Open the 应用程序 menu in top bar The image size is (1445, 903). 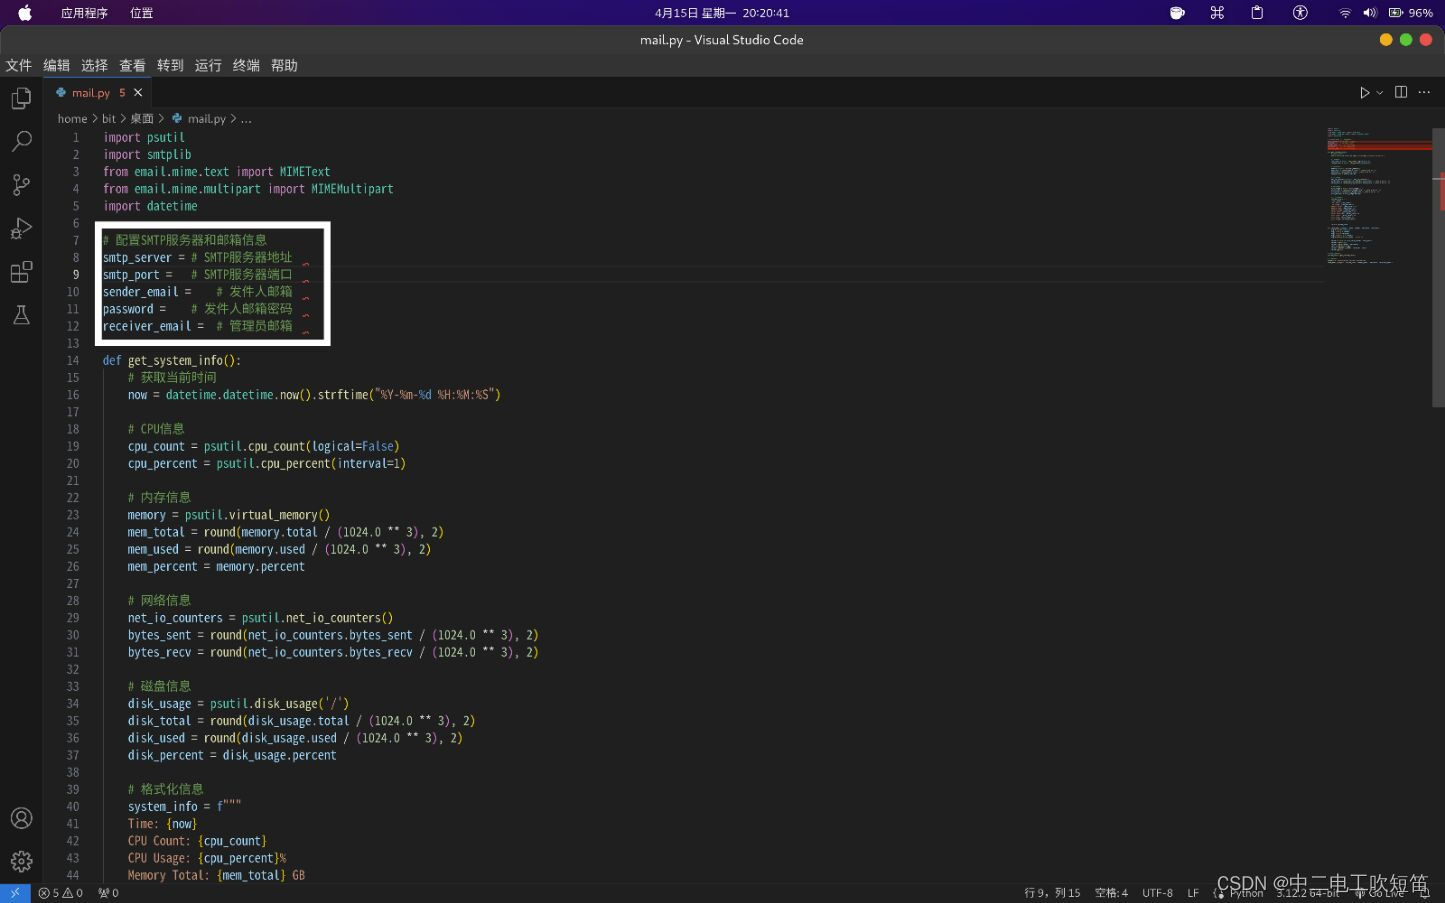84,13
